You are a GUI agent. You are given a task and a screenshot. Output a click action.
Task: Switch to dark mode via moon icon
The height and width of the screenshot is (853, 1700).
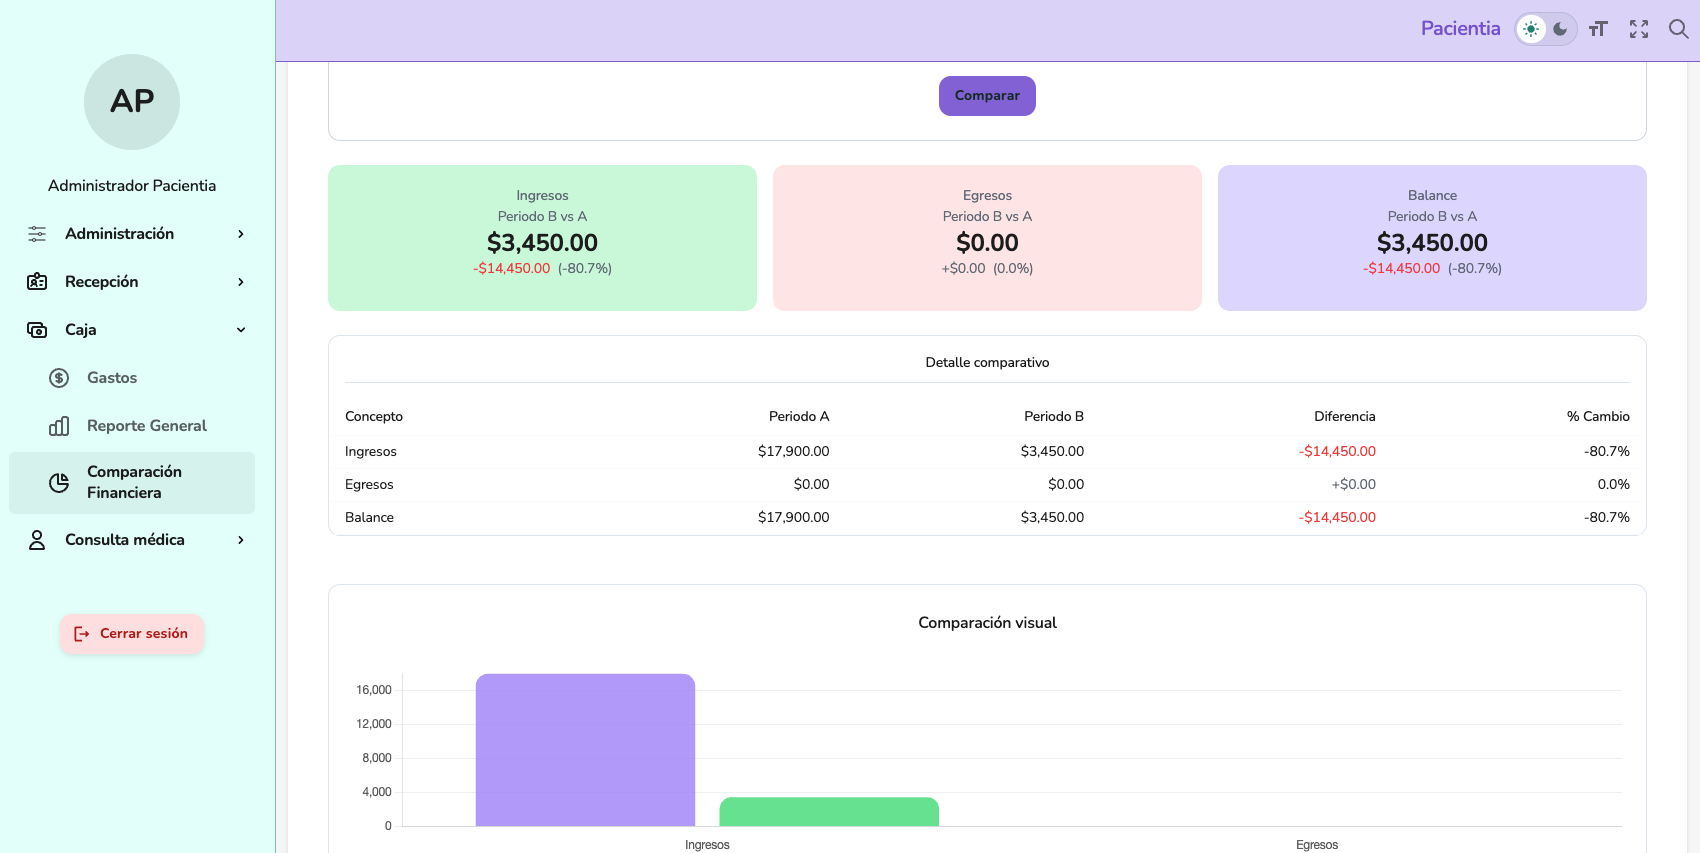(1560, 29)
